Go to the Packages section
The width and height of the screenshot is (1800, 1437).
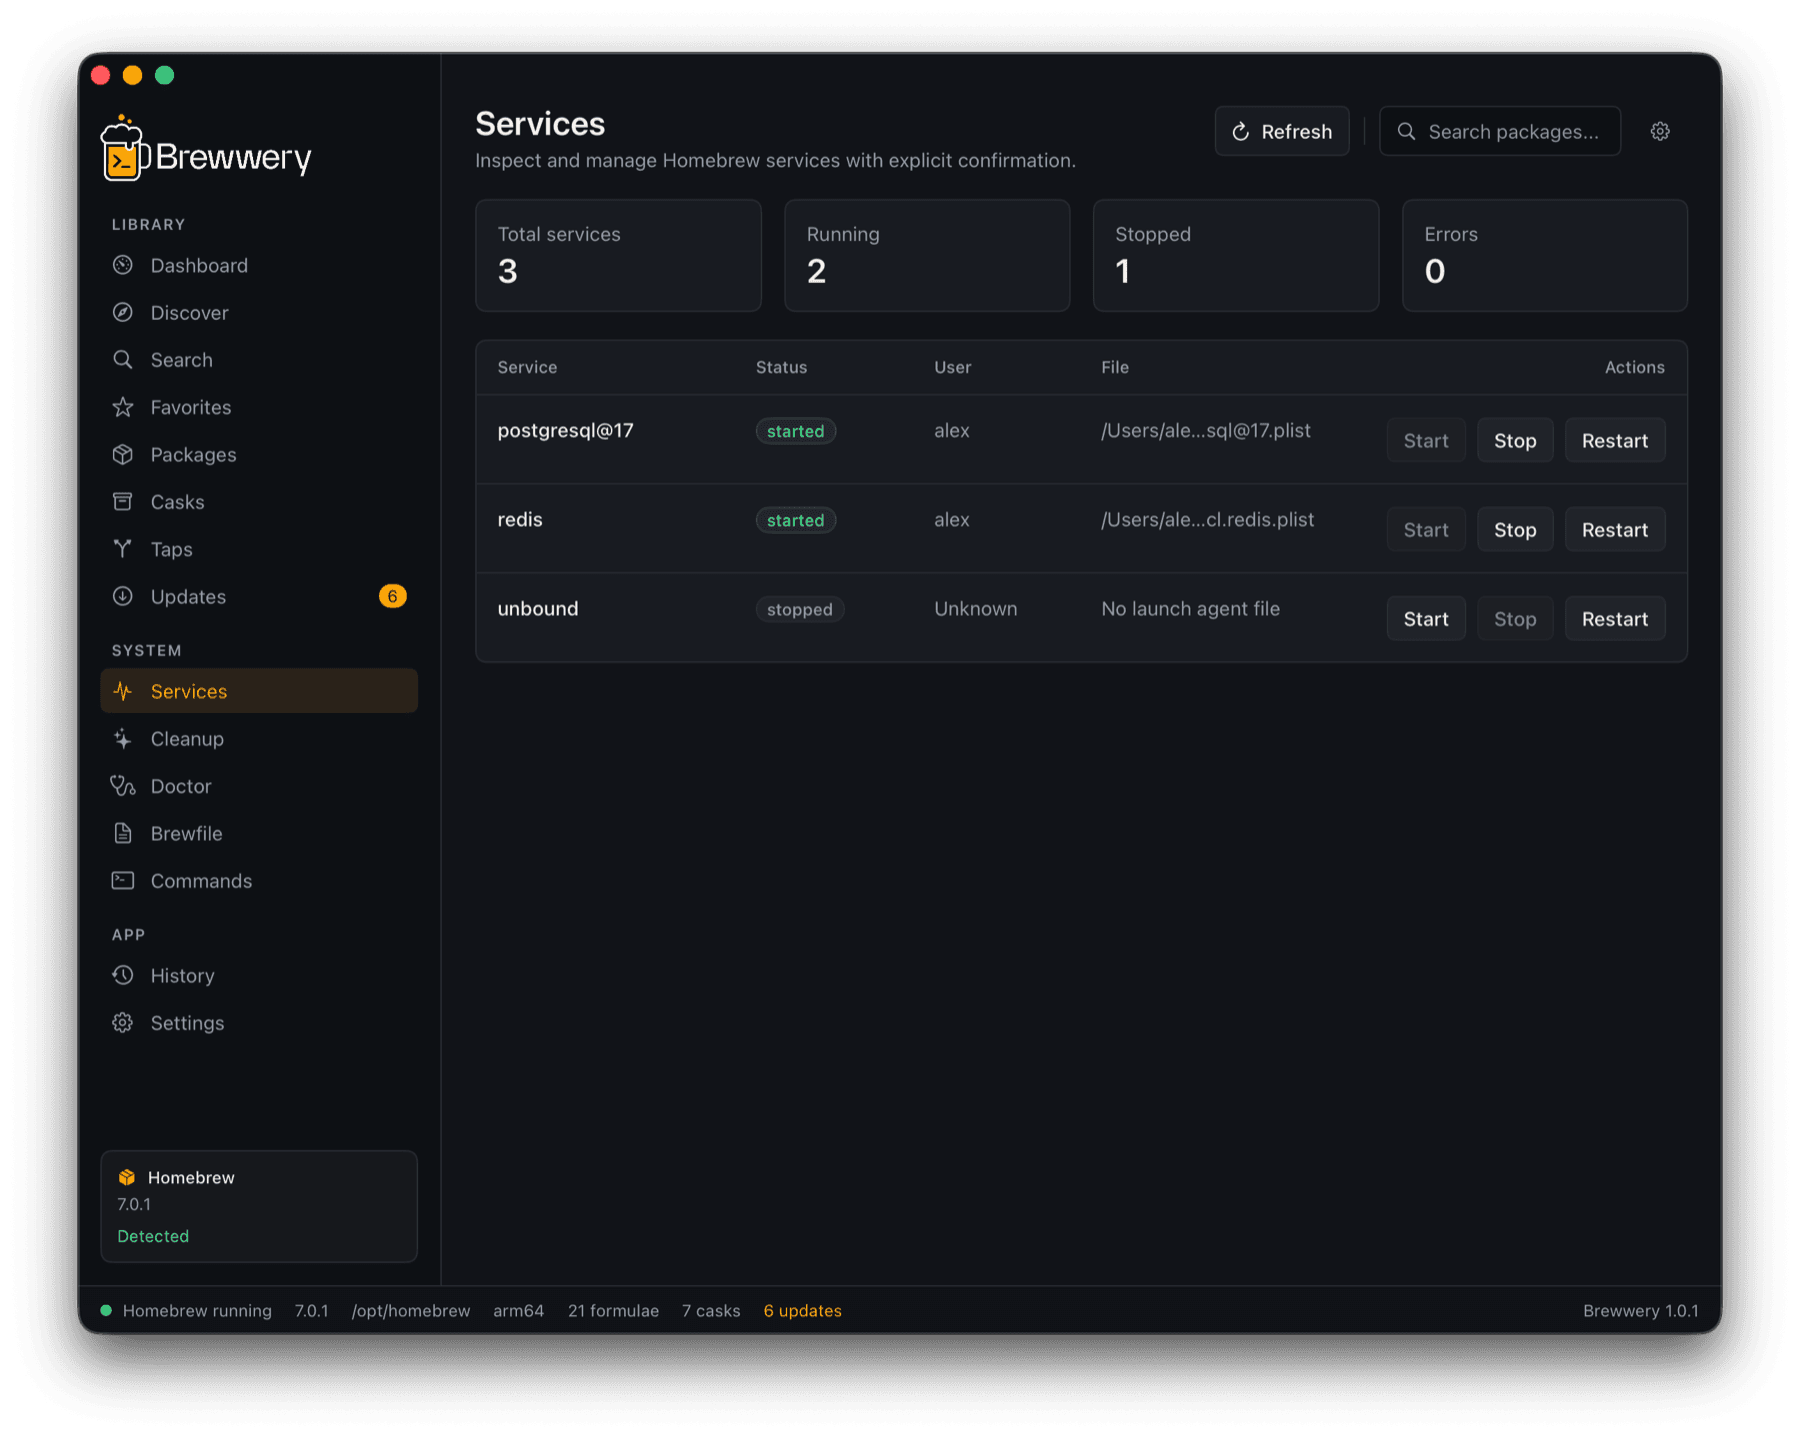259,454
